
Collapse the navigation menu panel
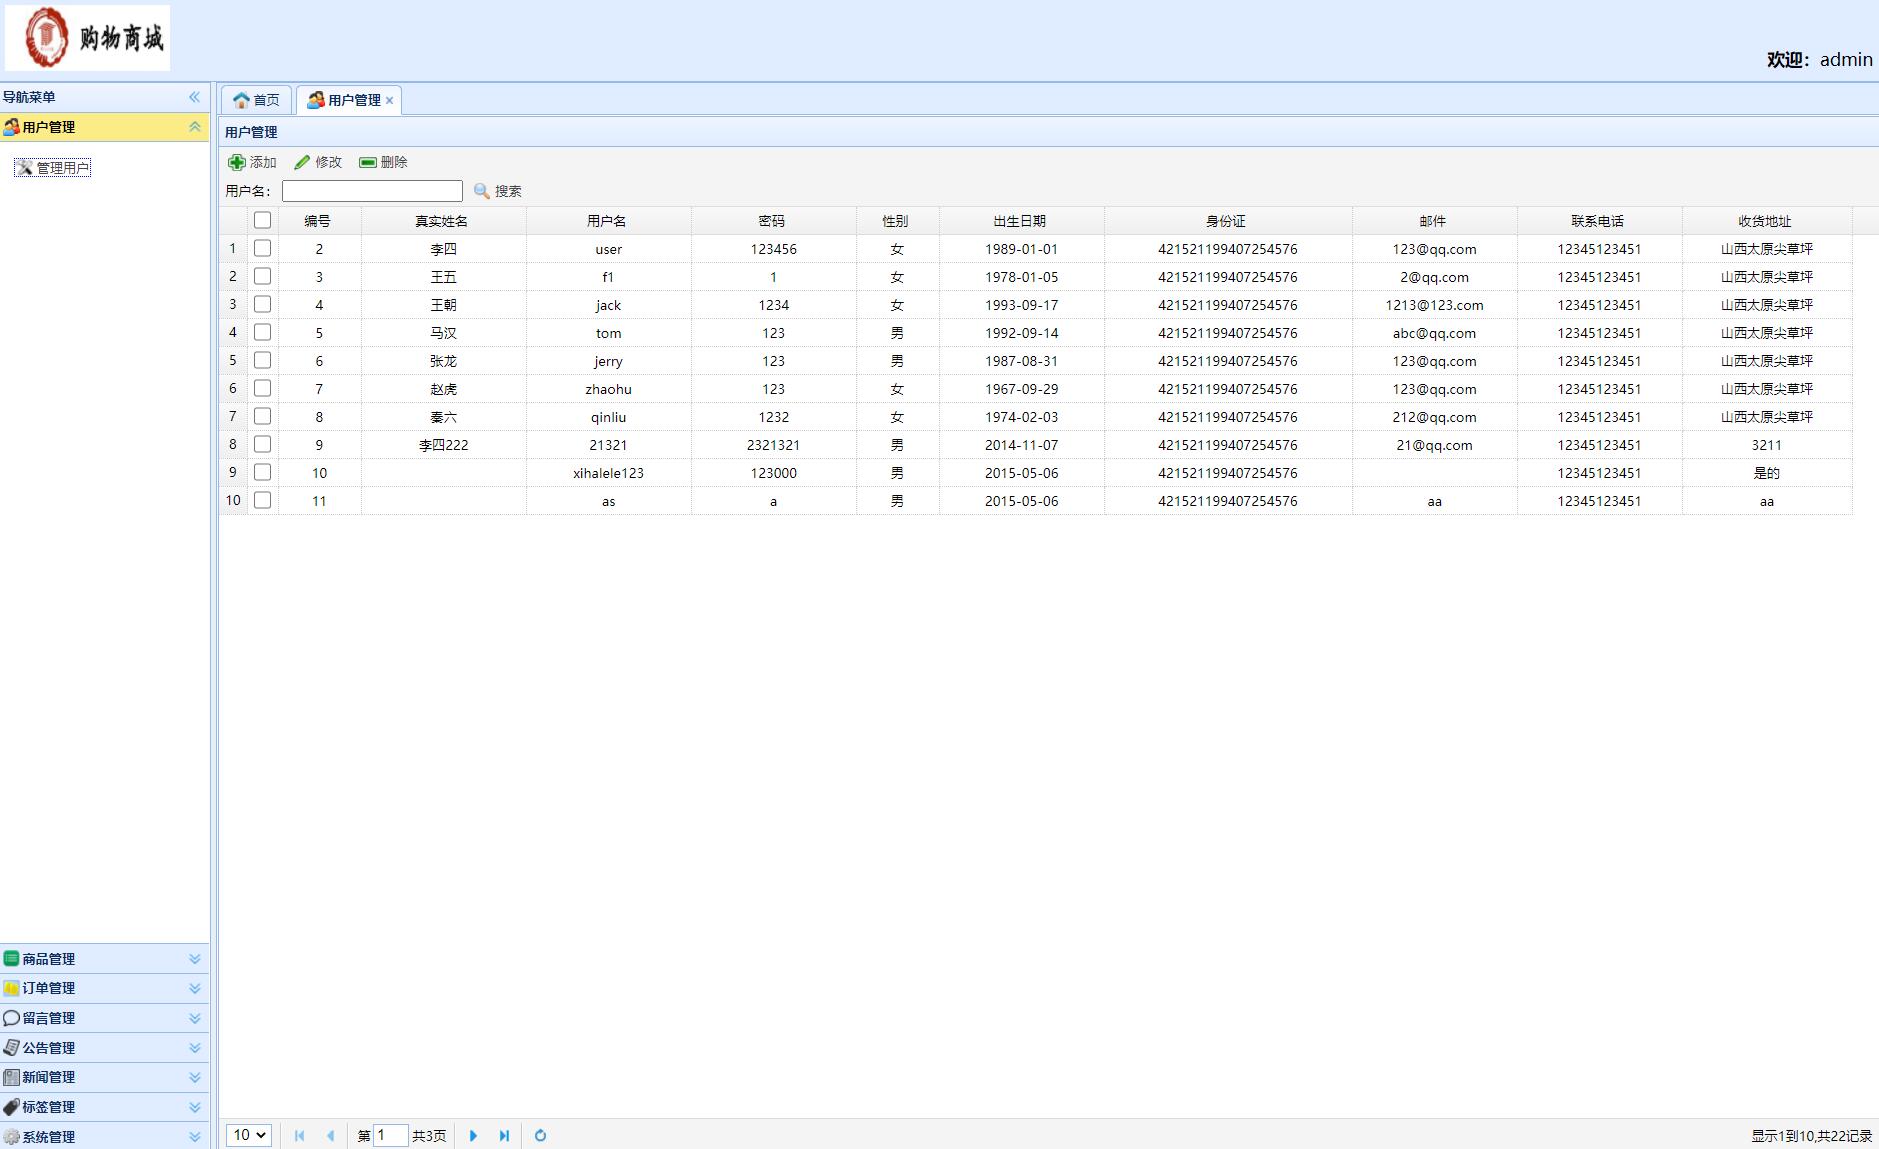coord(194,97)
